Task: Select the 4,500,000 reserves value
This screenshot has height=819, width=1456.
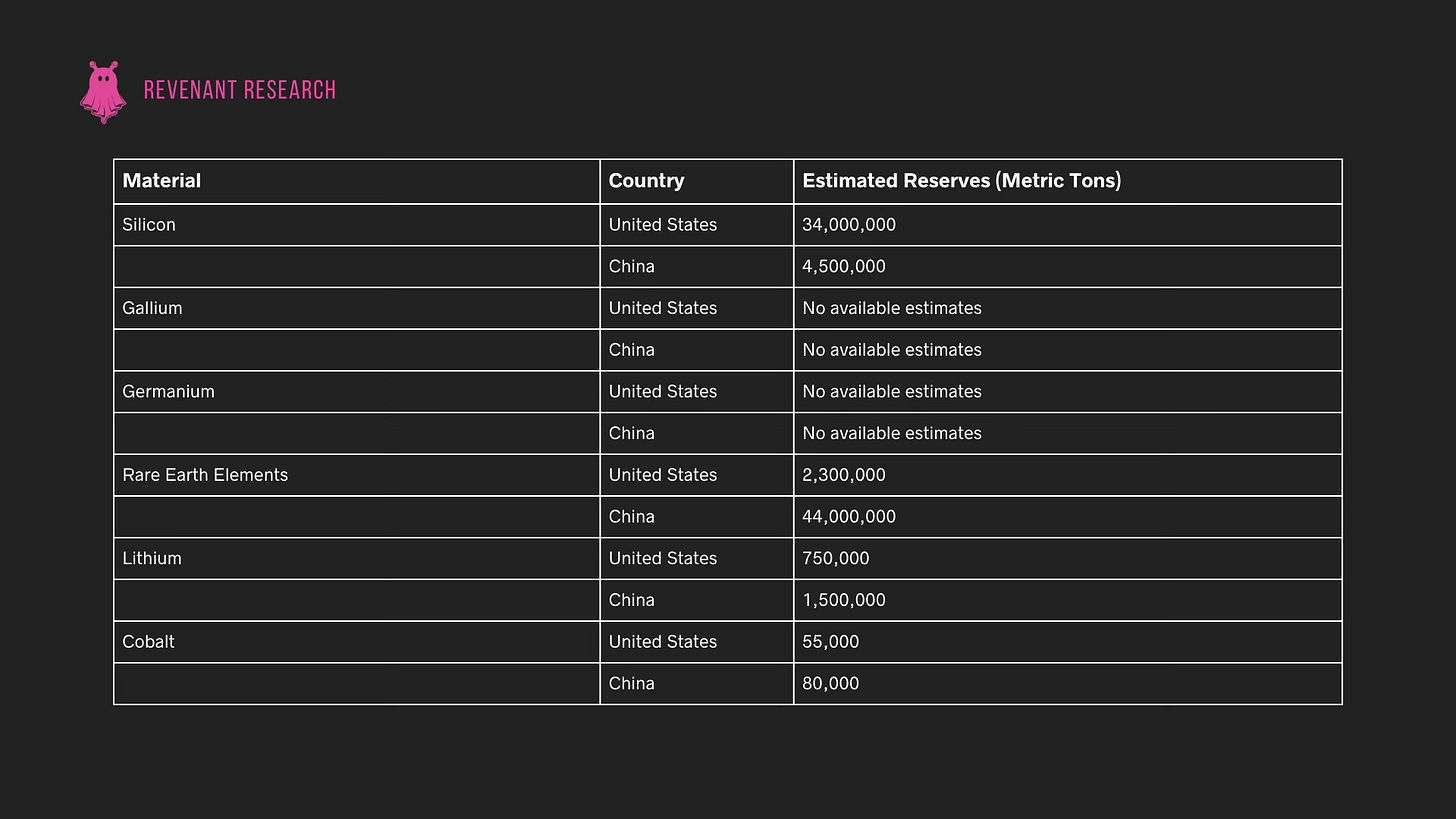Action: tap(844, 267)
